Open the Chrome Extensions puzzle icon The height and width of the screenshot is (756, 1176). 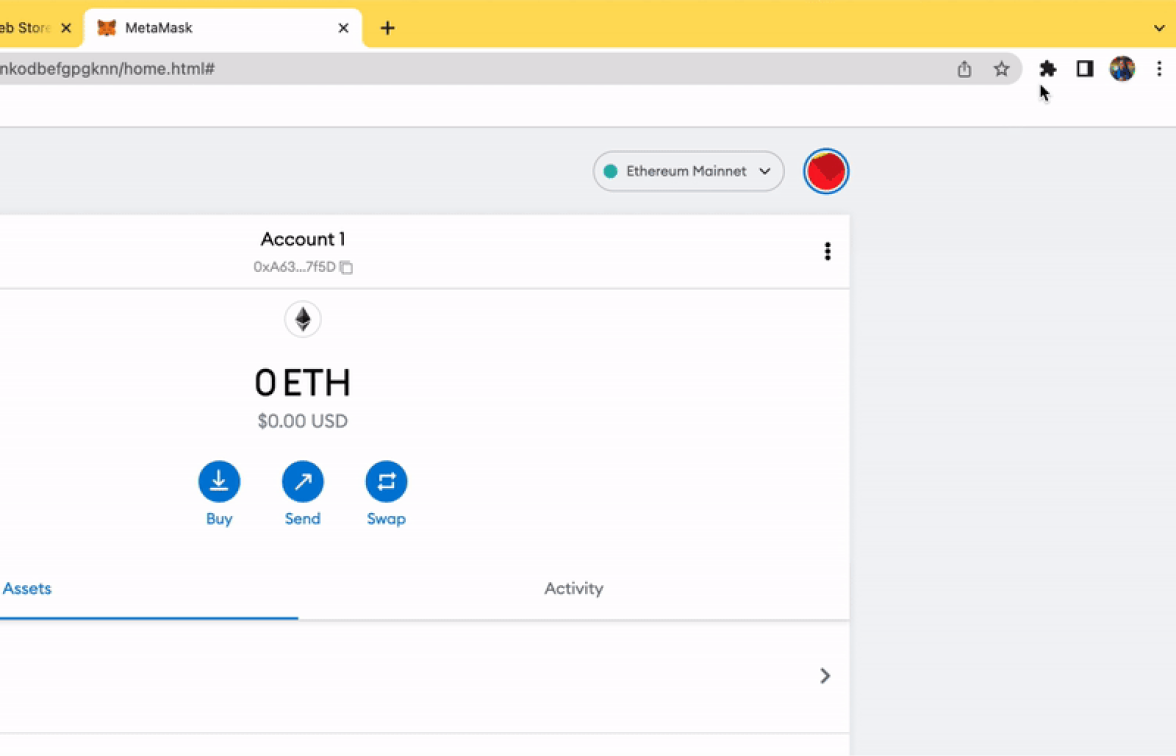(1047, 69)
